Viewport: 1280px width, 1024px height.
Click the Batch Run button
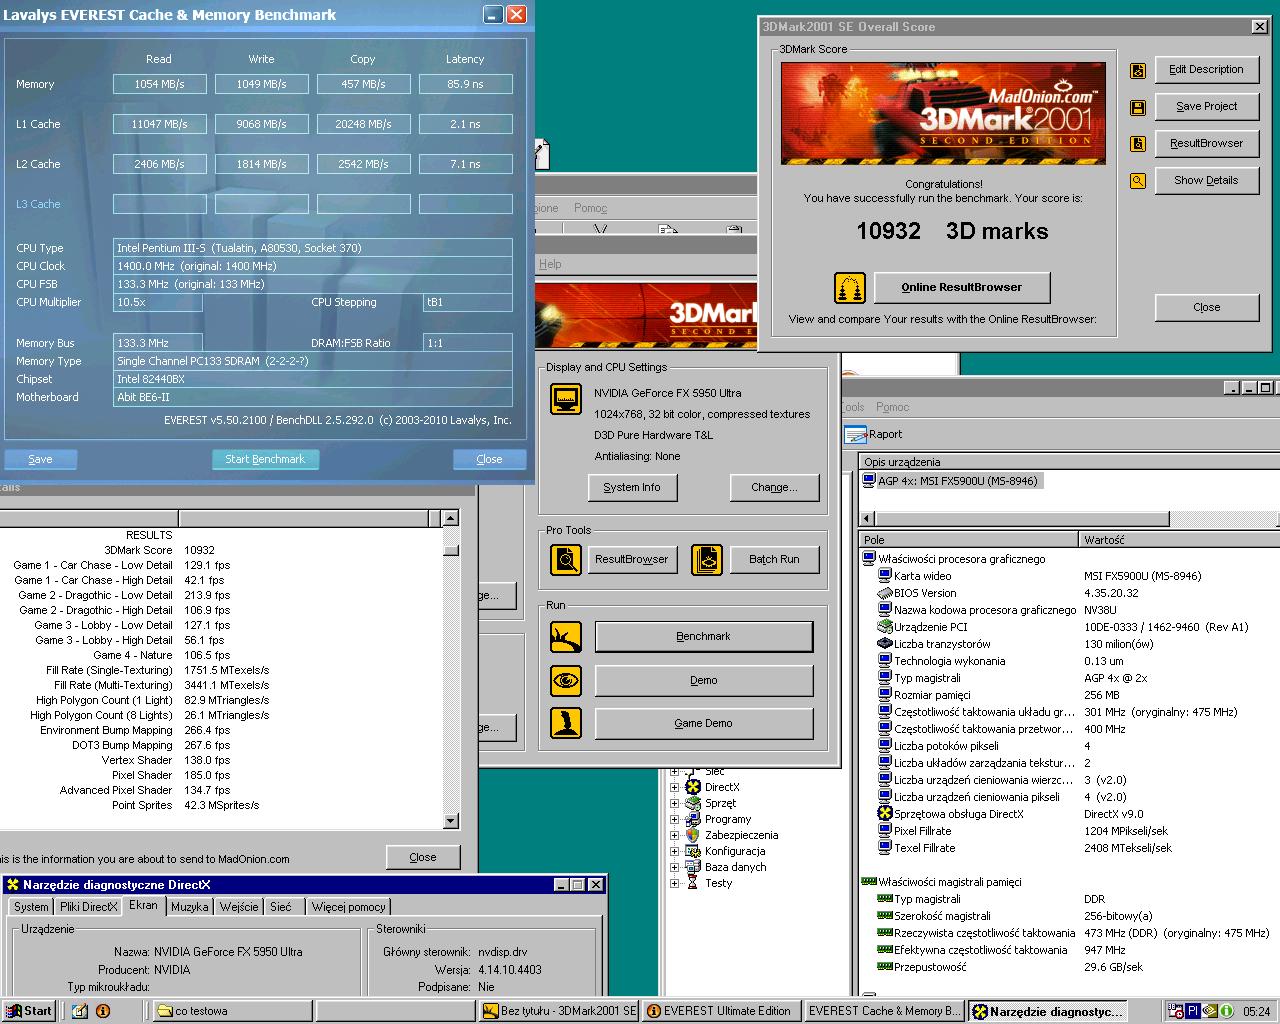pyautogui.click(x=775, y=559)
